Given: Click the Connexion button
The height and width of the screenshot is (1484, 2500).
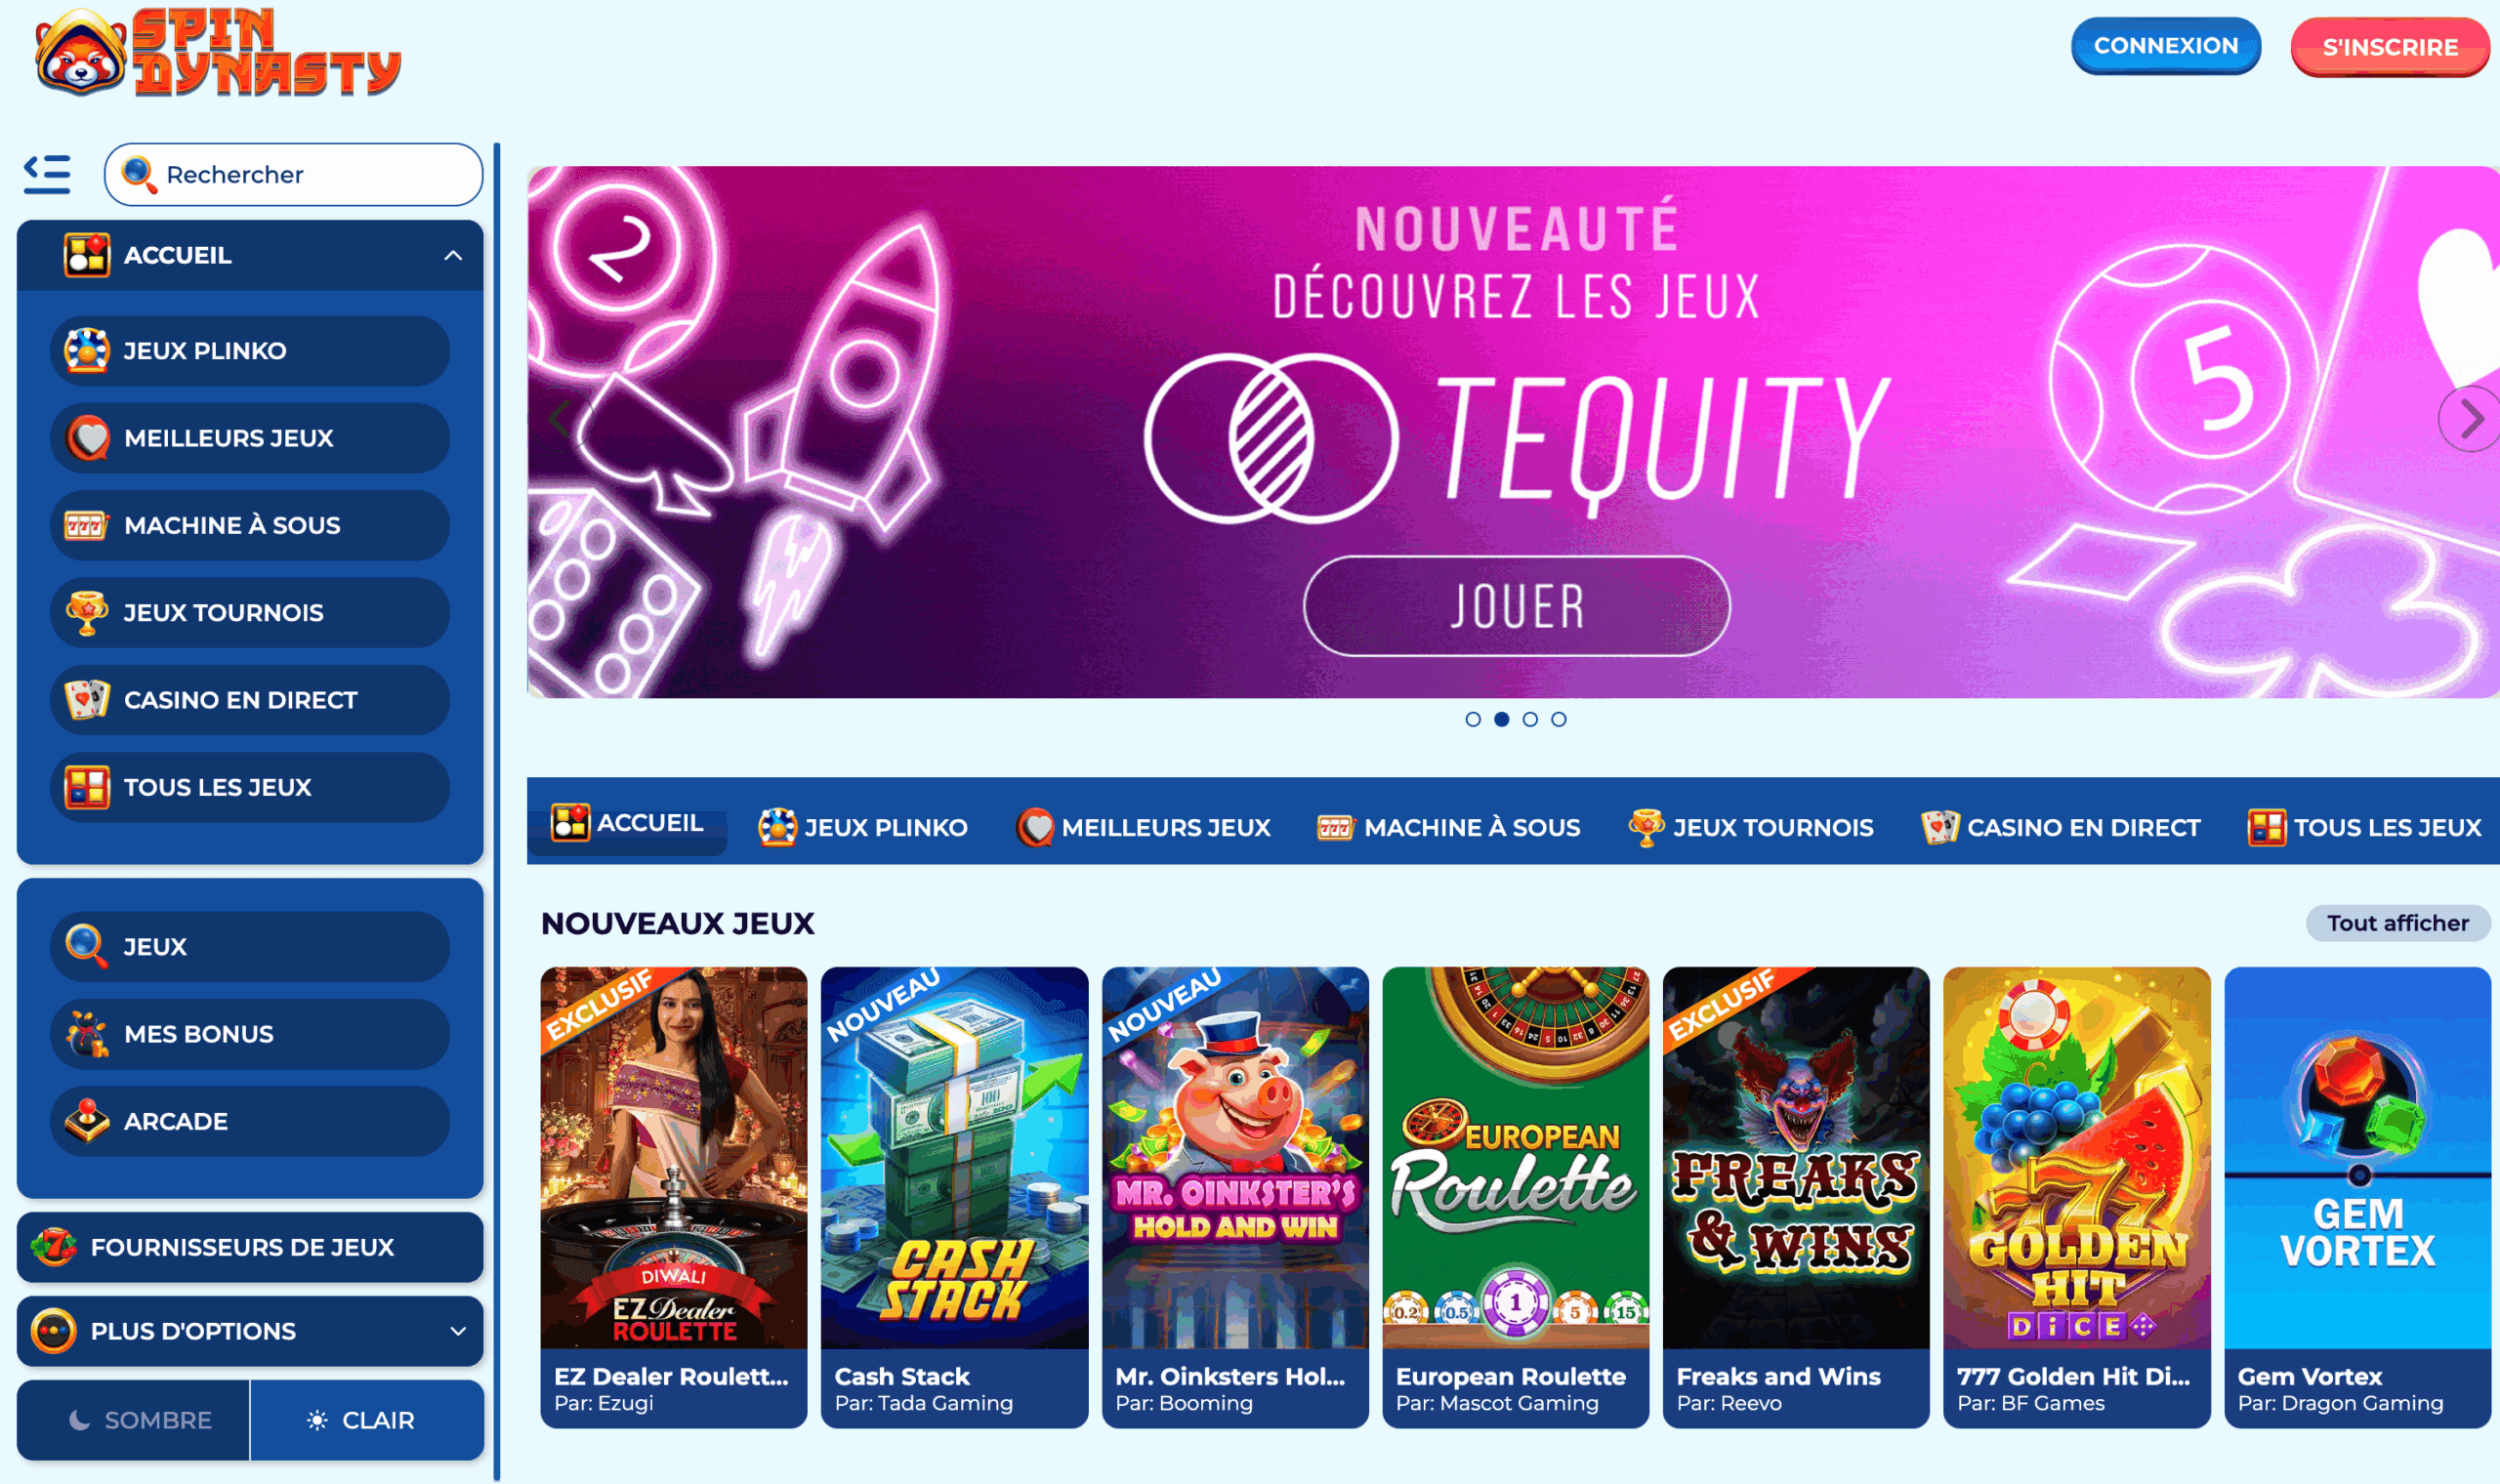Looking at the screenshot, I should [x=2166, y=46].
